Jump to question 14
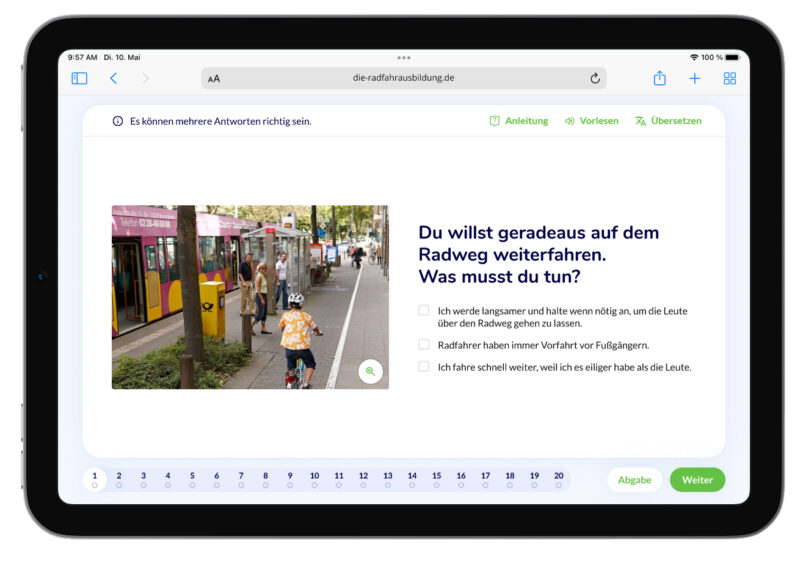 tap(412, 479)
